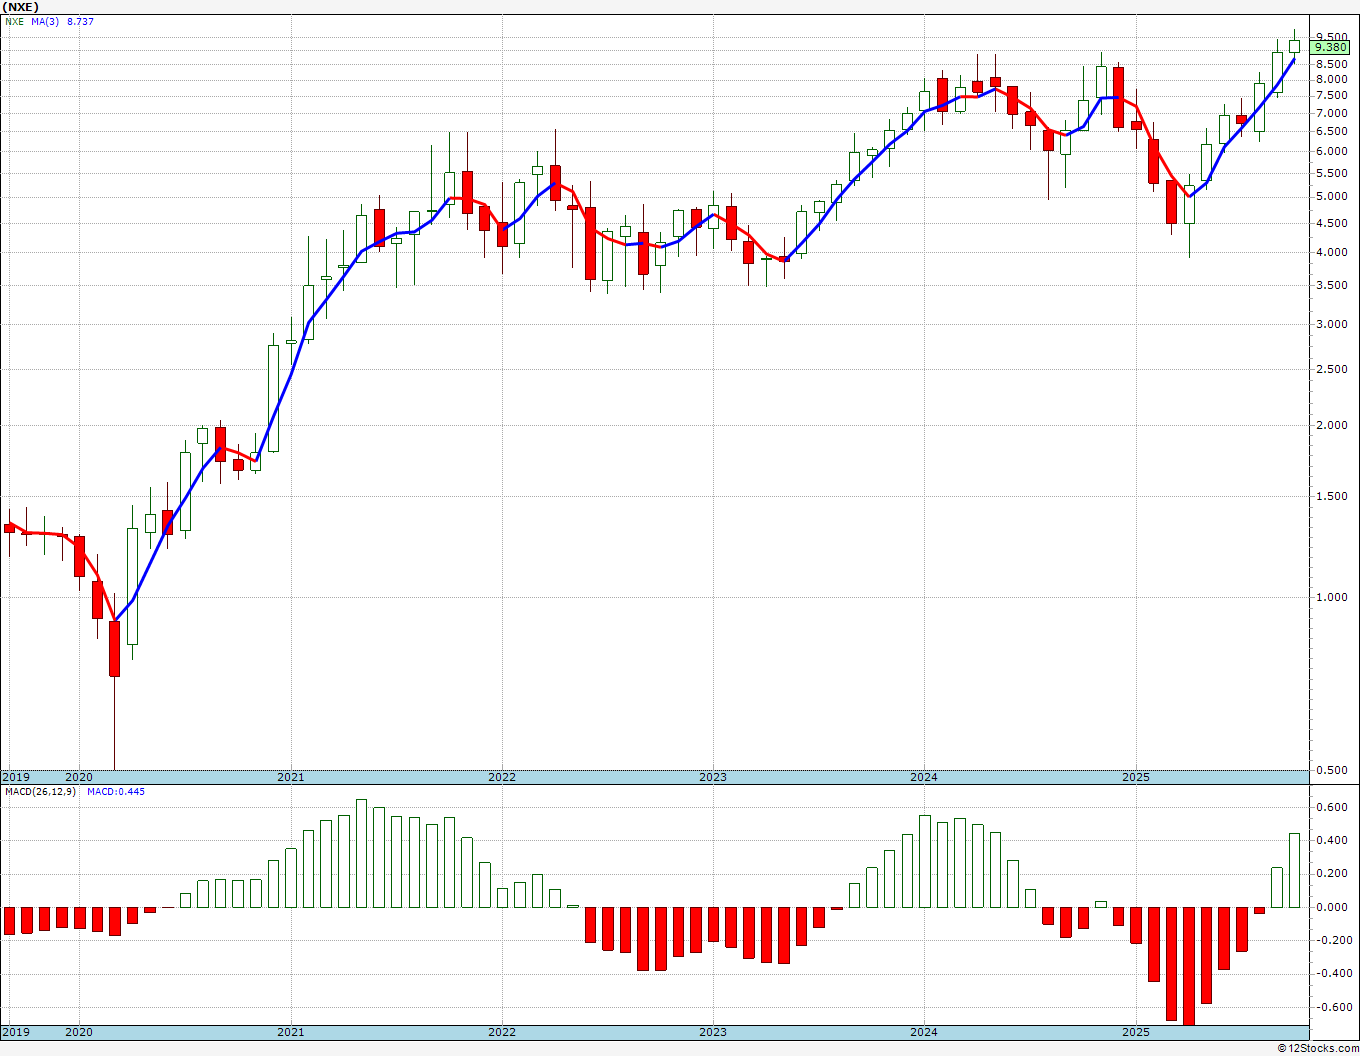Click the tallest green MACD bar in 2021

coord(361,853)
